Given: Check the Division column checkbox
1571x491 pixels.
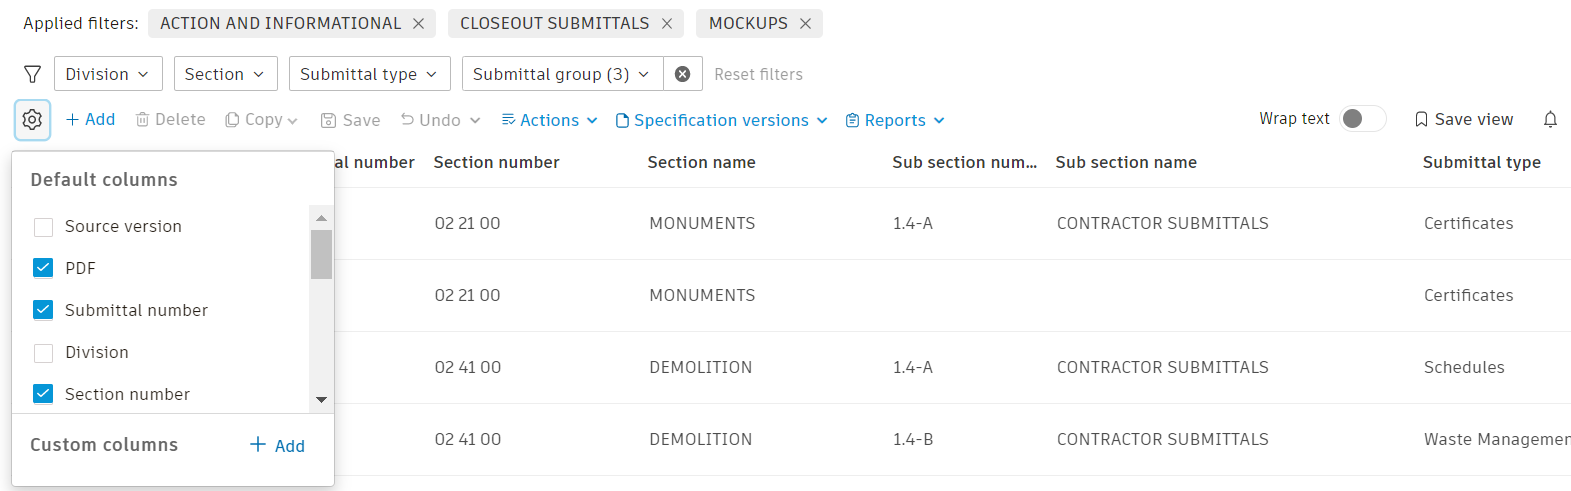Looking at the screenshot, I should coord(43,353).
